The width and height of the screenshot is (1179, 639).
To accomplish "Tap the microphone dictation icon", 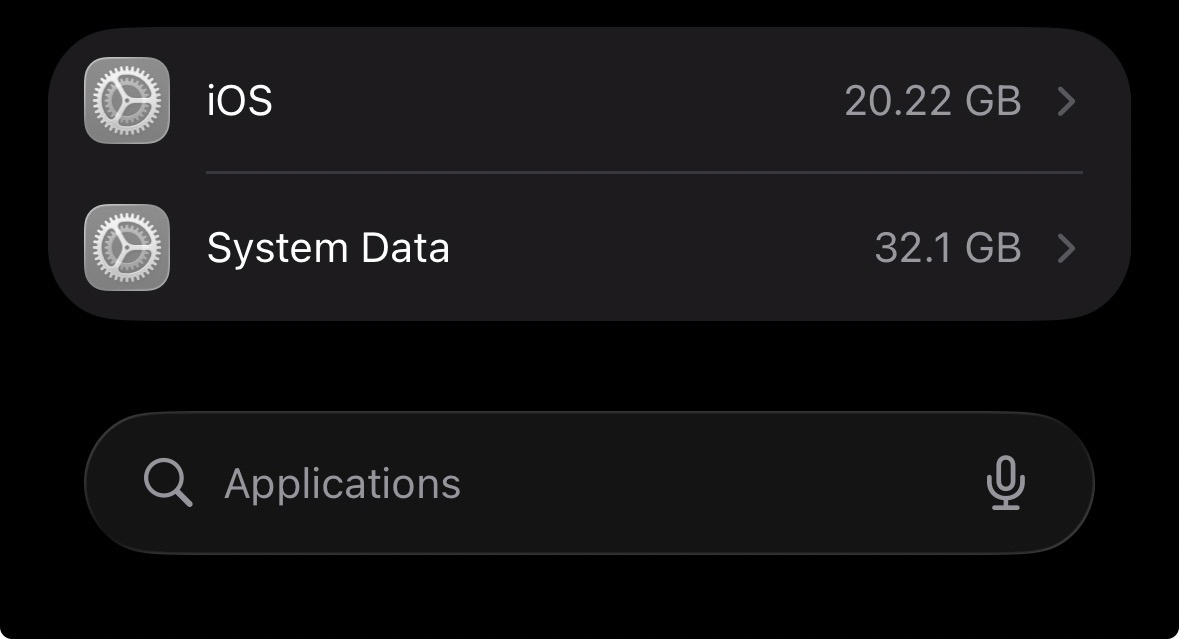I will click(1005, 483).
